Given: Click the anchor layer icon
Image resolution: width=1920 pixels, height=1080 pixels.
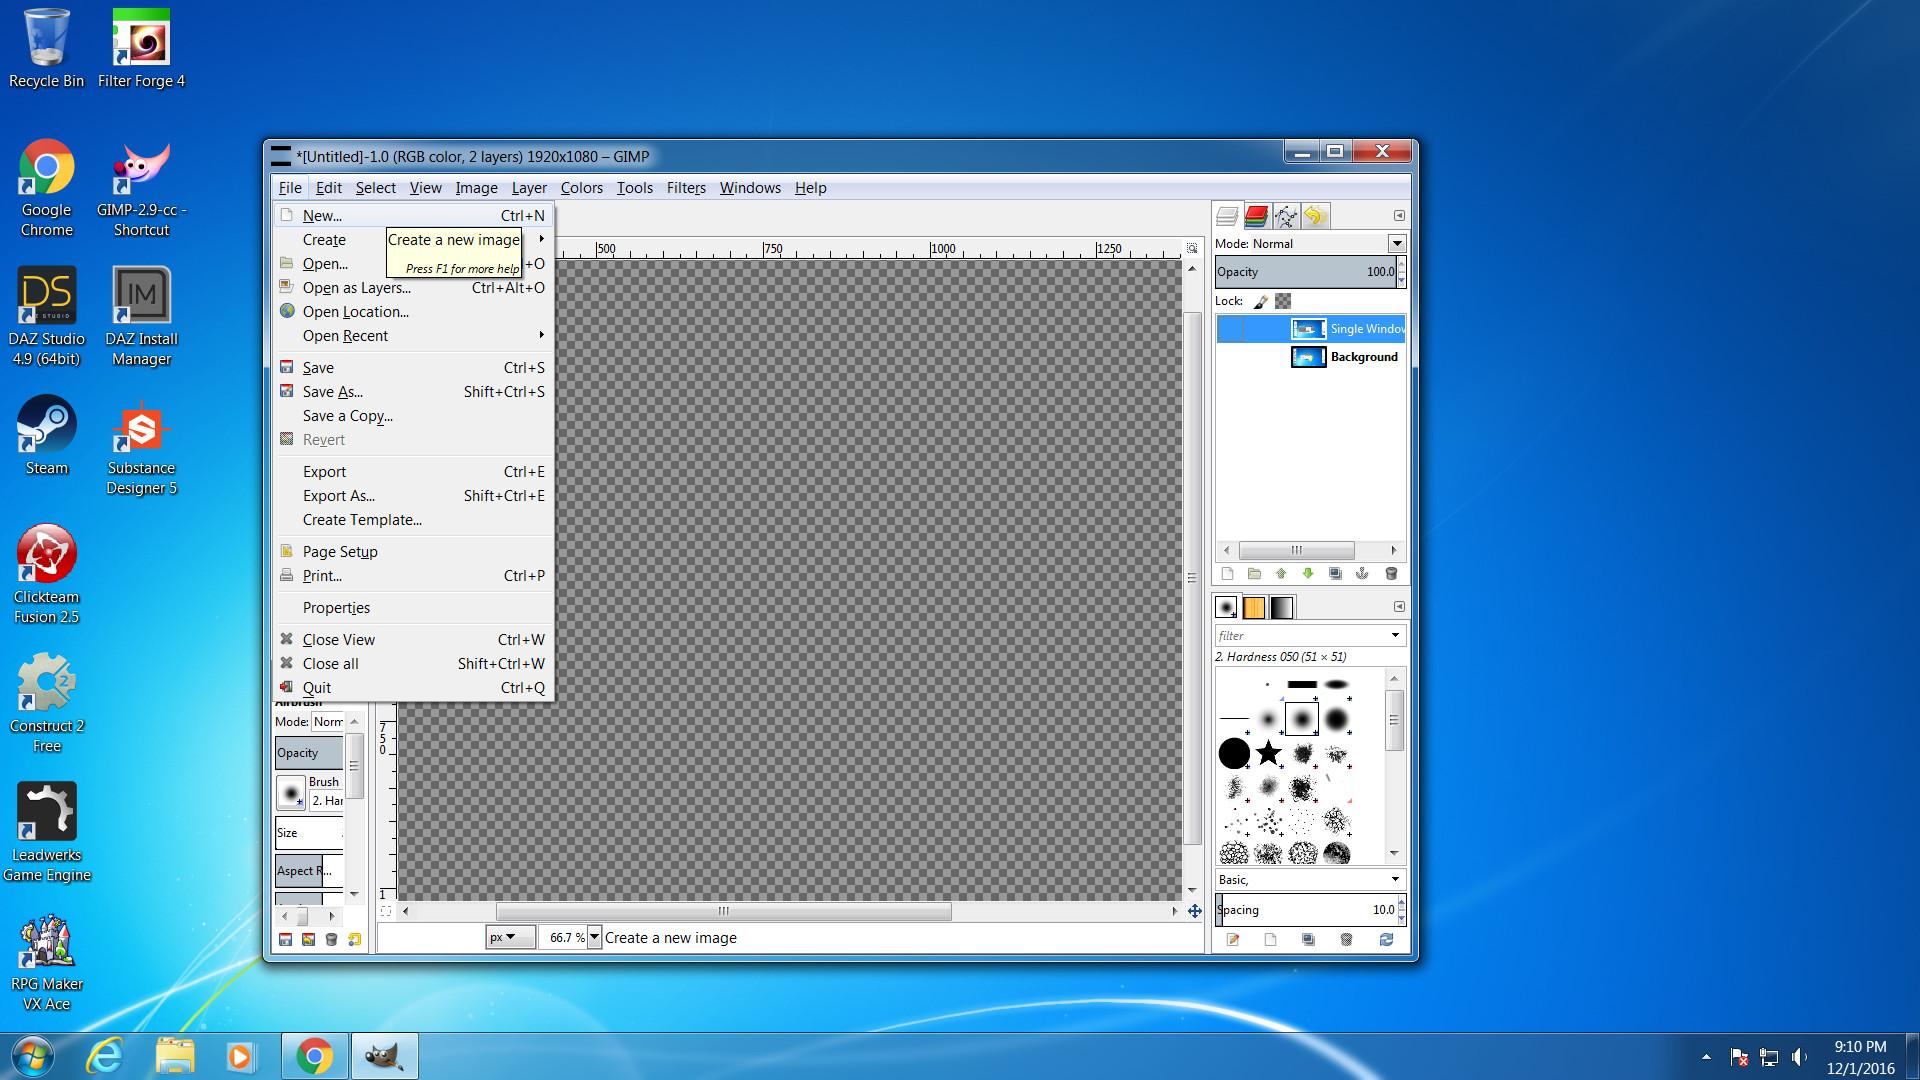Looking at the screenshot, I should [x=1362, y=574].
